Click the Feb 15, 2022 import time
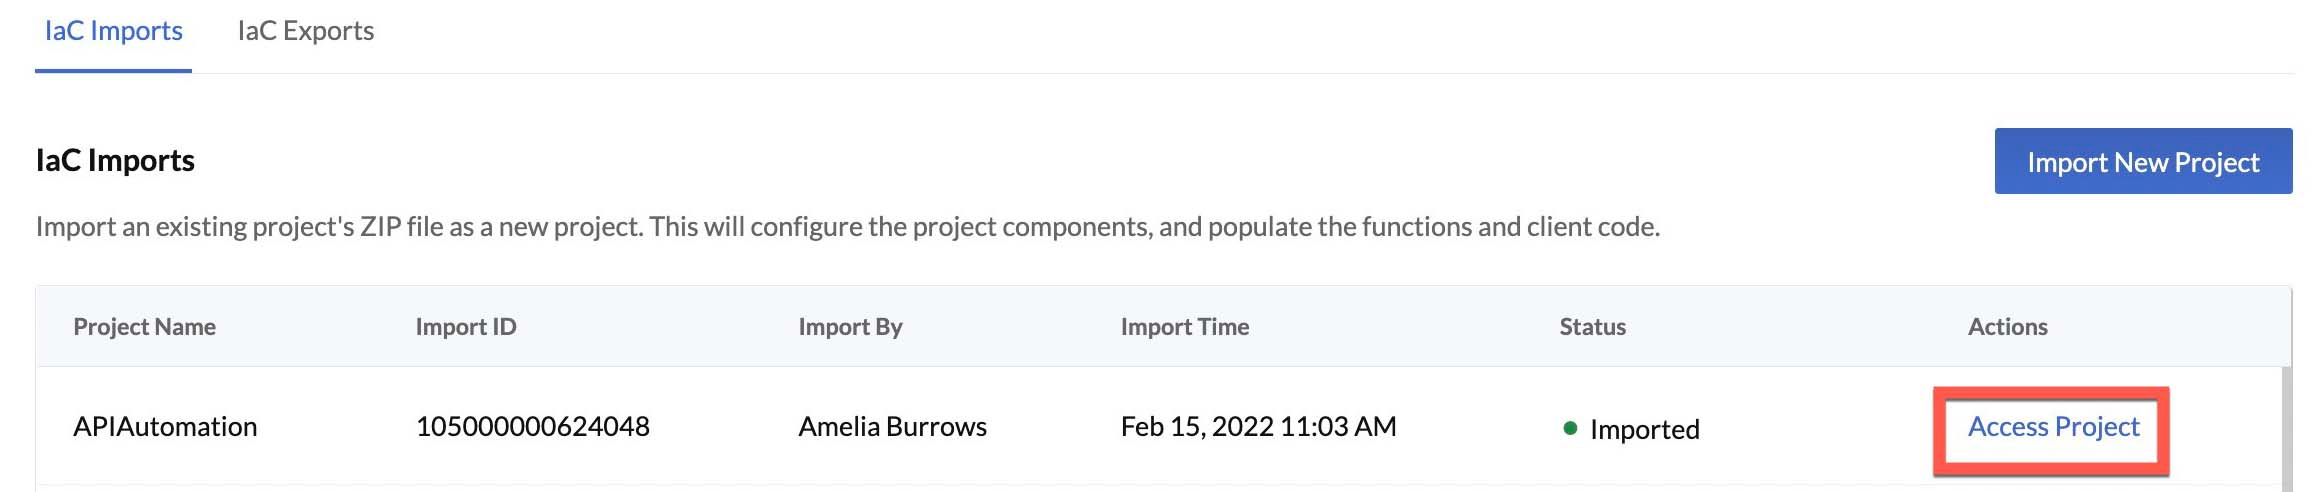2314x492 pixels. click(1258, 427)
